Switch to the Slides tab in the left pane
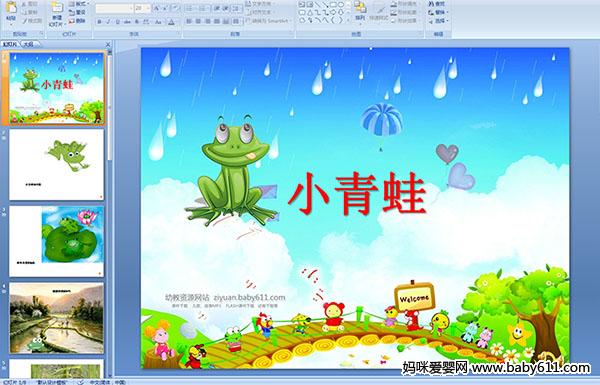 pyautogui.click(x=10, y=44)
